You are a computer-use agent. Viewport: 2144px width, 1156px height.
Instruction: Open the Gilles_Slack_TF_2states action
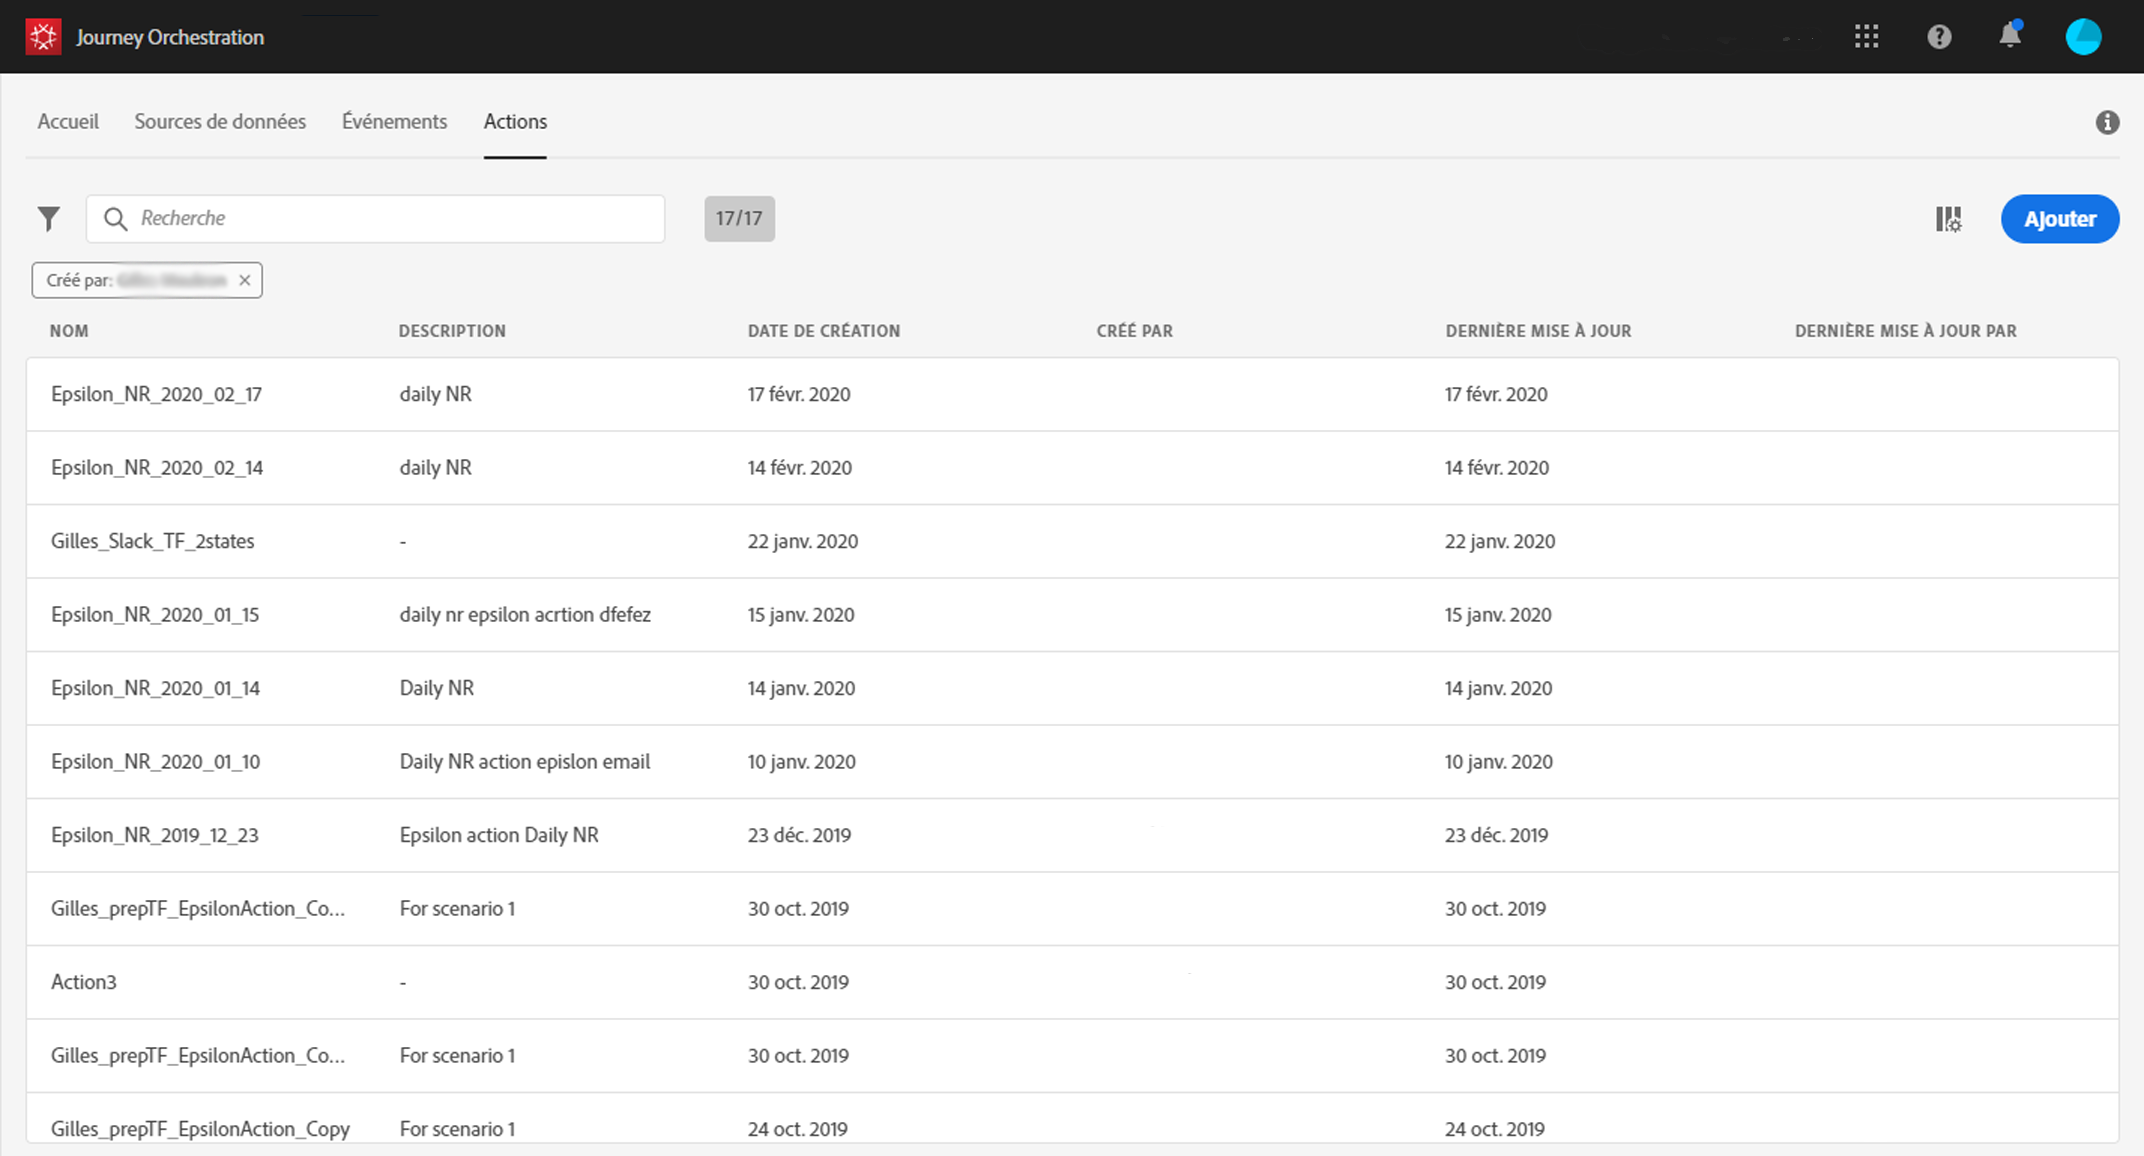tap(152, 541)
